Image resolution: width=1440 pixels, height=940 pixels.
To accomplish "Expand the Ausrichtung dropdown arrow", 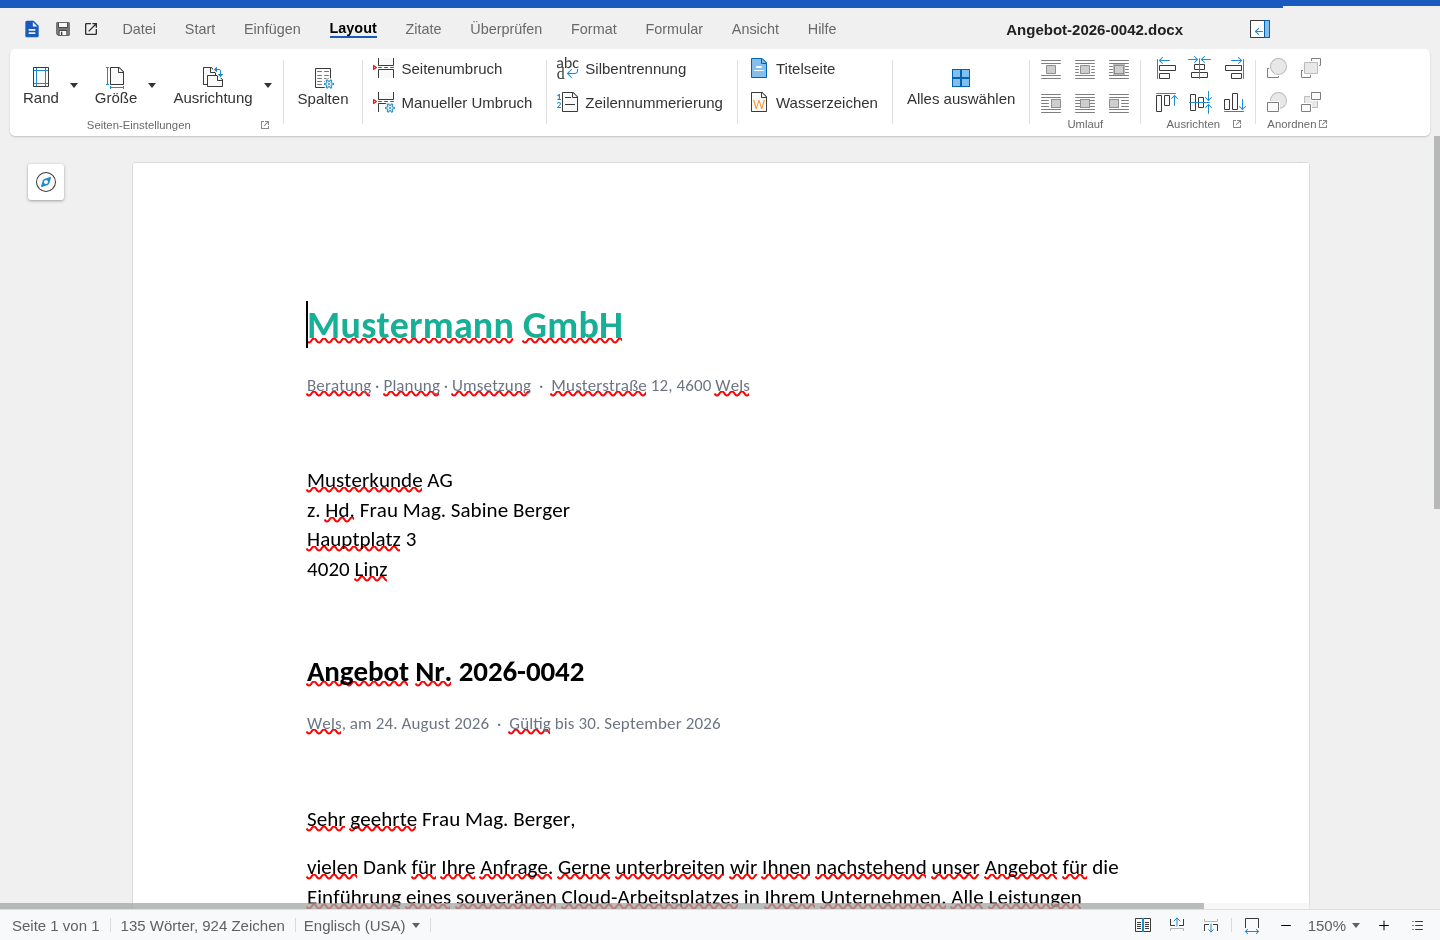I will [x=268, y=85].
